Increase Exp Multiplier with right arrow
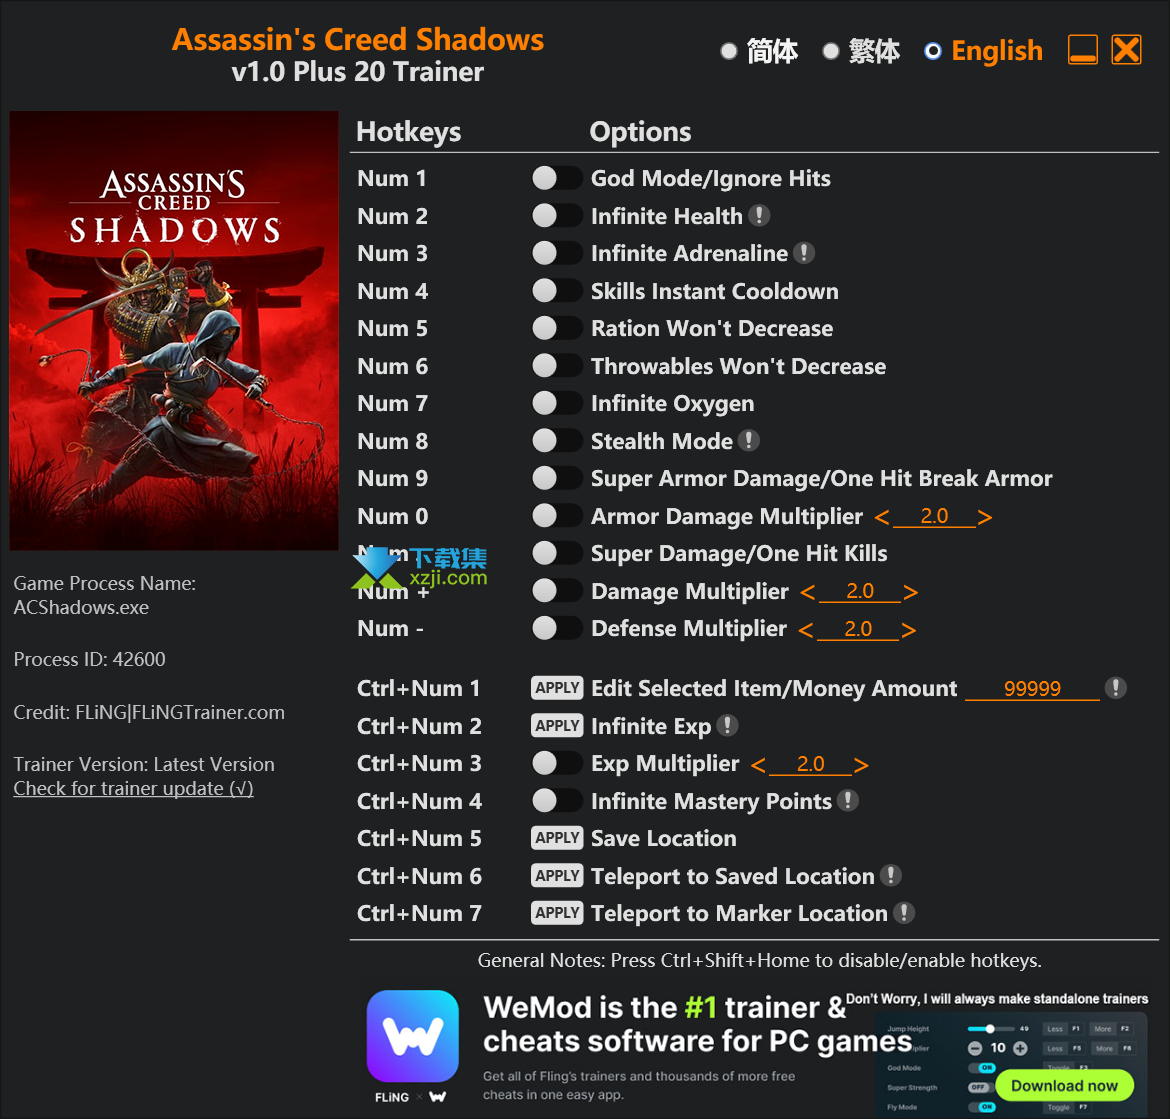This screenshot has height=1119, width=1170. [x=861, y=765]
